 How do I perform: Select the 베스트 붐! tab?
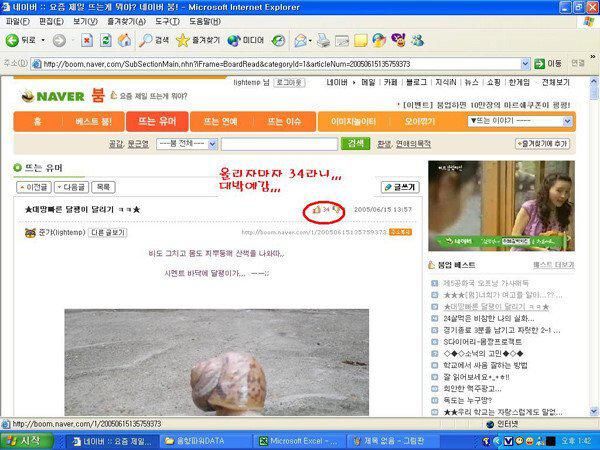(93, 122)
